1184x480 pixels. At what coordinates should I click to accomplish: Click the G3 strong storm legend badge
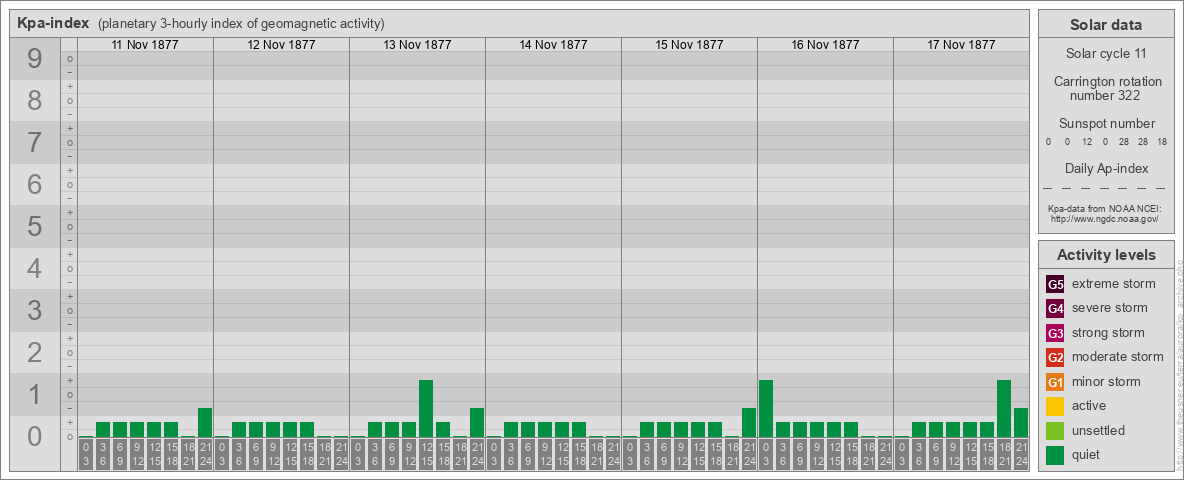coord(1055,333)
